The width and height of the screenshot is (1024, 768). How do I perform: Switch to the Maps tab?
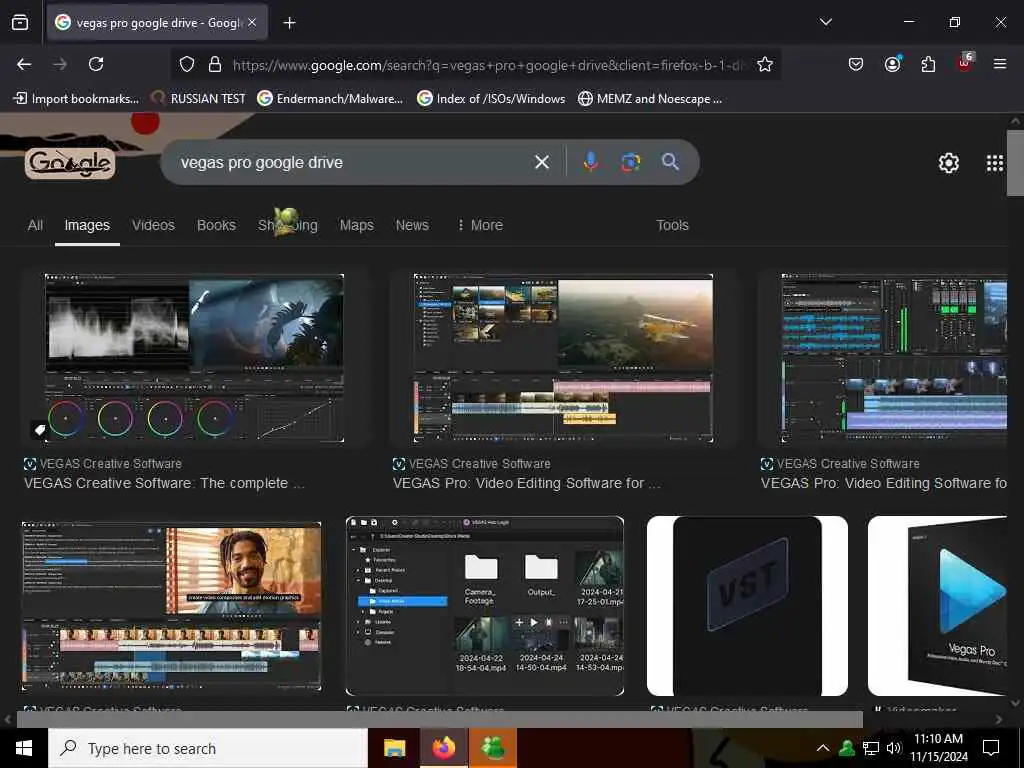(357, 225)
